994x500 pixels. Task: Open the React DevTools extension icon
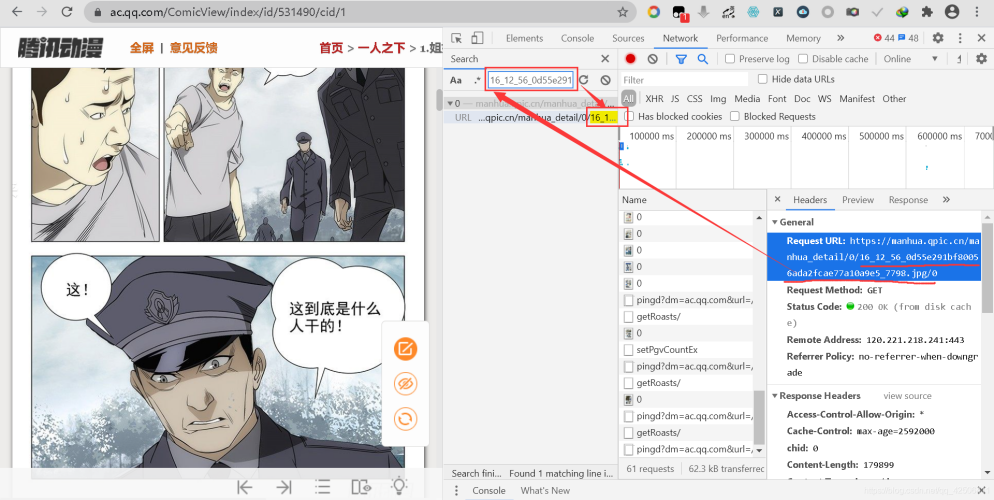click(x=753, y=12)
